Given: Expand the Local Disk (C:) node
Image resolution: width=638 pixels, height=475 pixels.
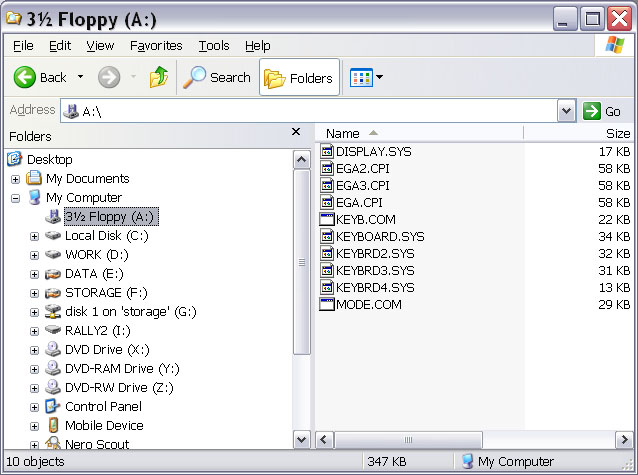Looking at the screenshot, I should pyautogui.click(x=35, y=236).
